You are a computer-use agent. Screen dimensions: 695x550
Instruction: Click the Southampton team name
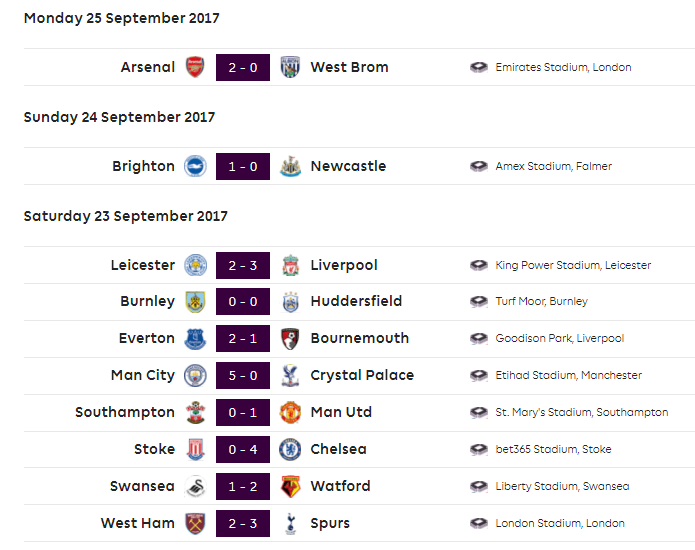click(x=125, y=412)
